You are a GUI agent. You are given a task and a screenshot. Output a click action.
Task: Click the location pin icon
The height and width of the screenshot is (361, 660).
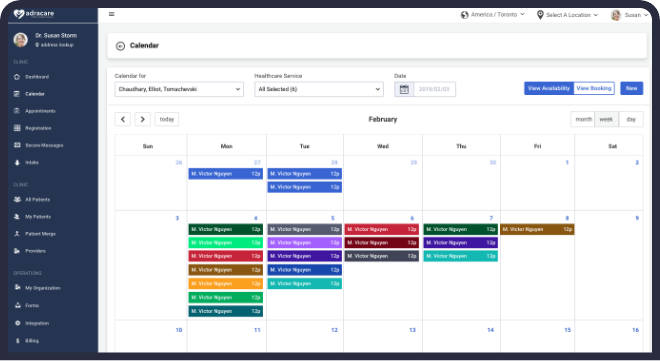pos(540,15)
